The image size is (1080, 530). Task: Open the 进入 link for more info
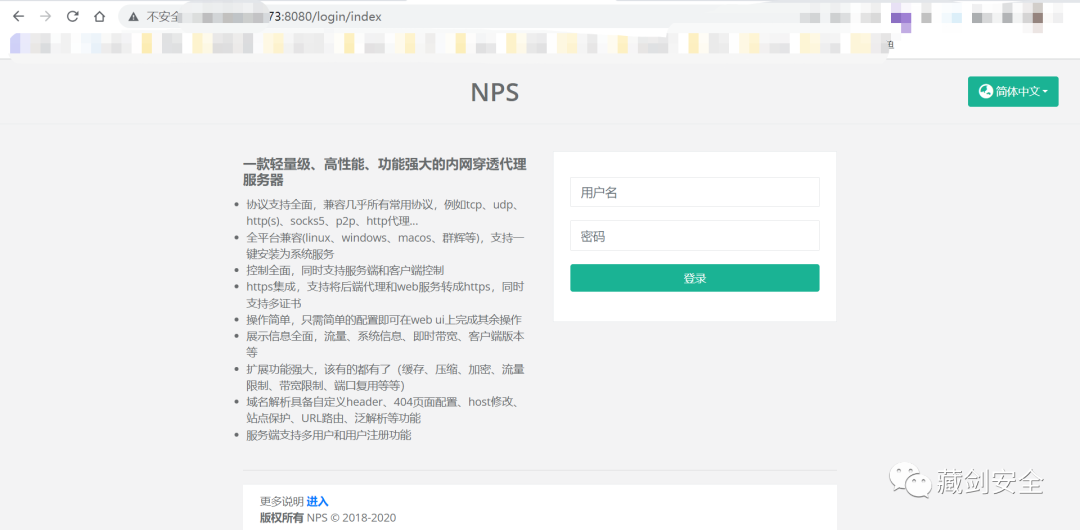(x=317, y=501)
